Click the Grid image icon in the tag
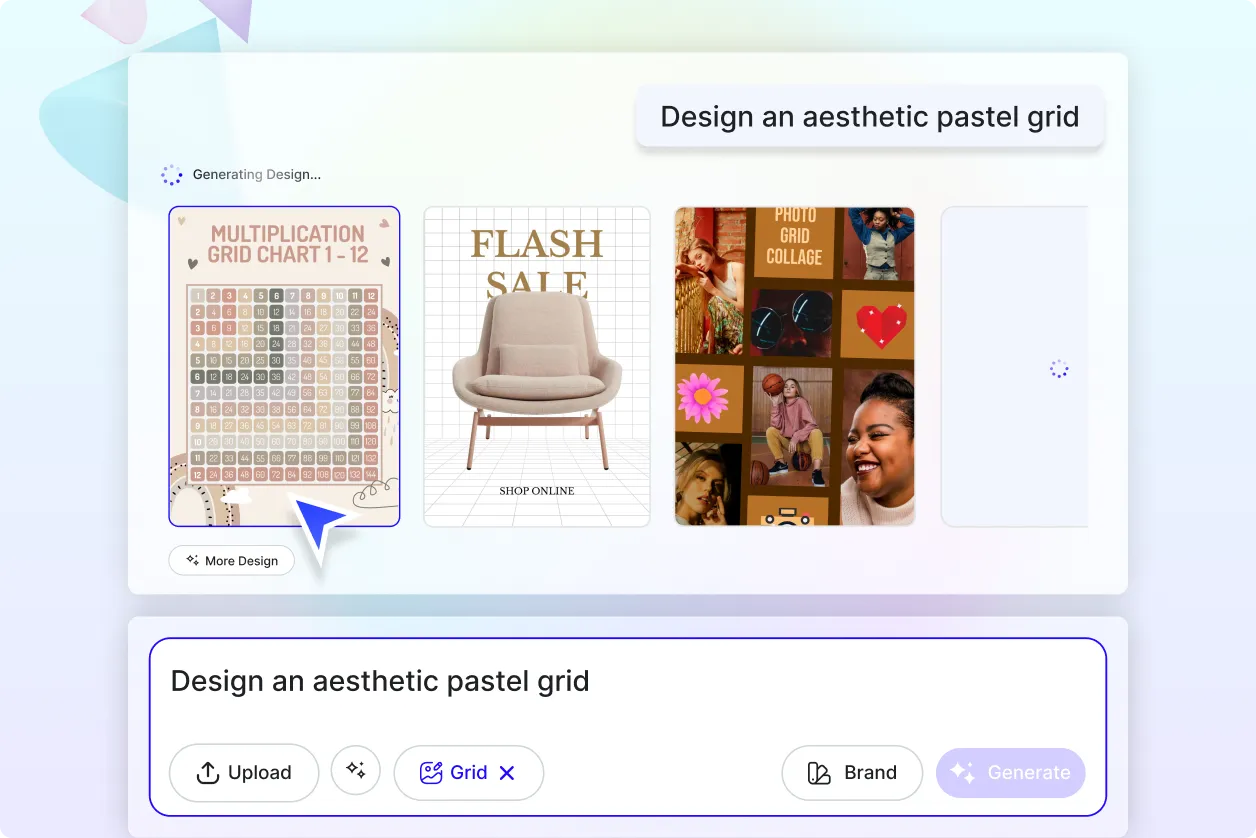The image size is (1256, 838). pos(431,773)
